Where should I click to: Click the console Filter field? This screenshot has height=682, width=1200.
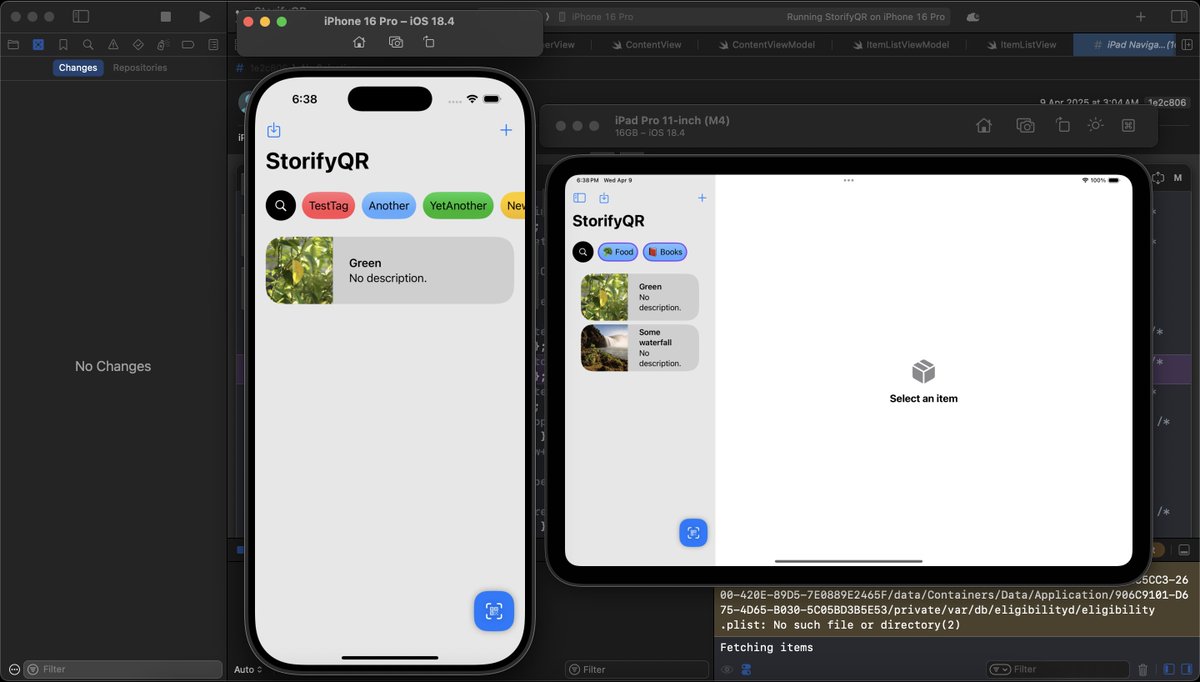point(1057,669)
